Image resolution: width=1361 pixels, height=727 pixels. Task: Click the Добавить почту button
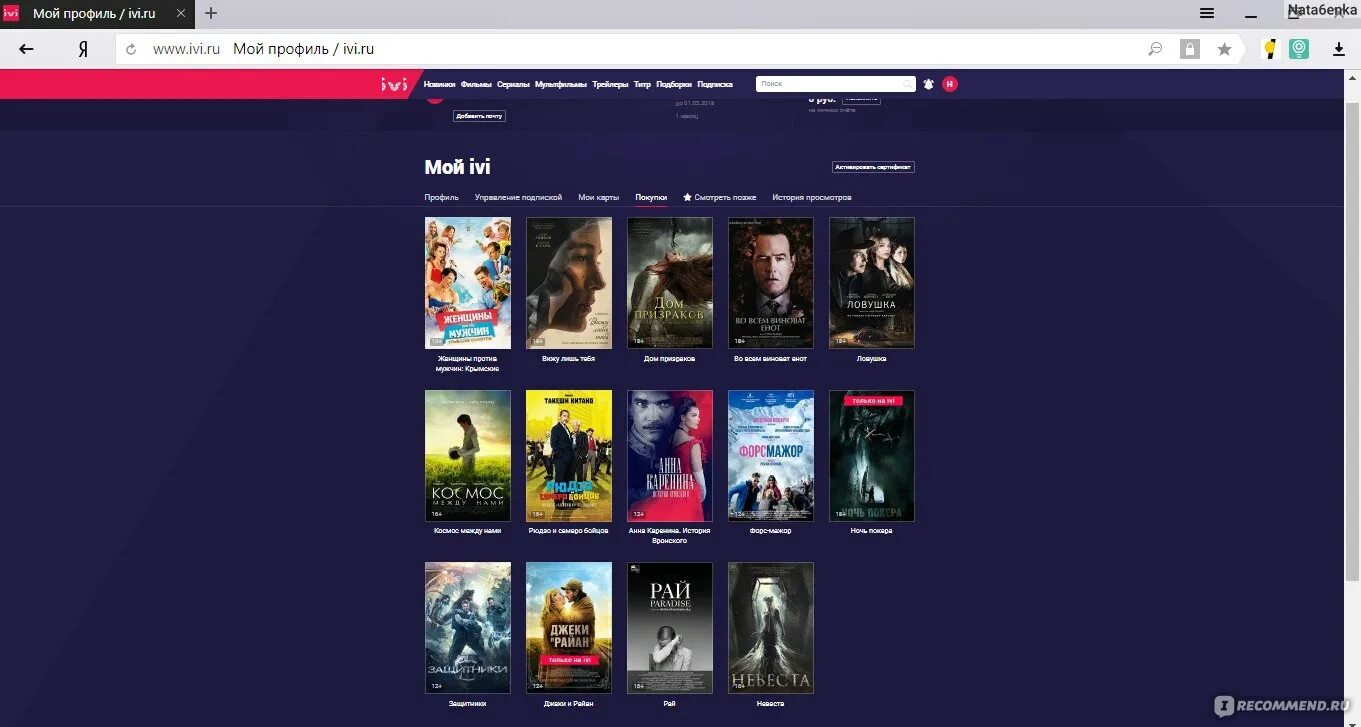[x=479, y=116]
